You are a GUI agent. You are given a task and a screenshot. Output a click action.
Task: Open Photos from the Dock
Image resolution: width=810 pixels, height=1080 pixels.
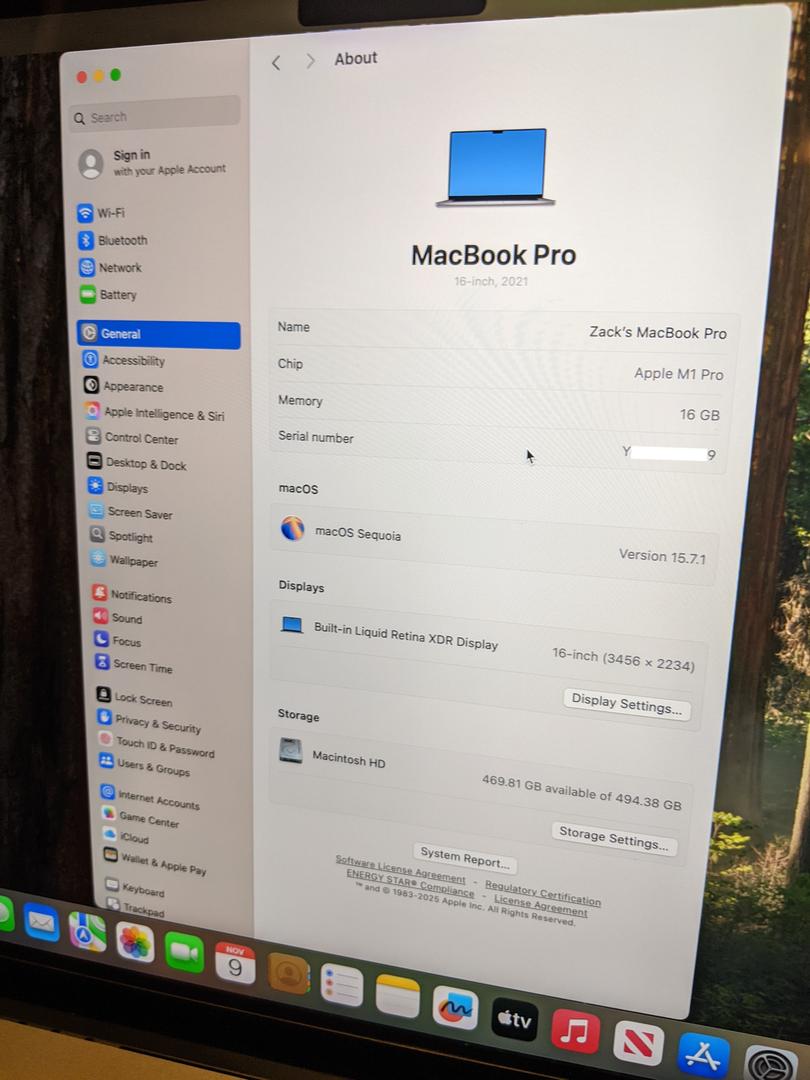tap(135, 943)
